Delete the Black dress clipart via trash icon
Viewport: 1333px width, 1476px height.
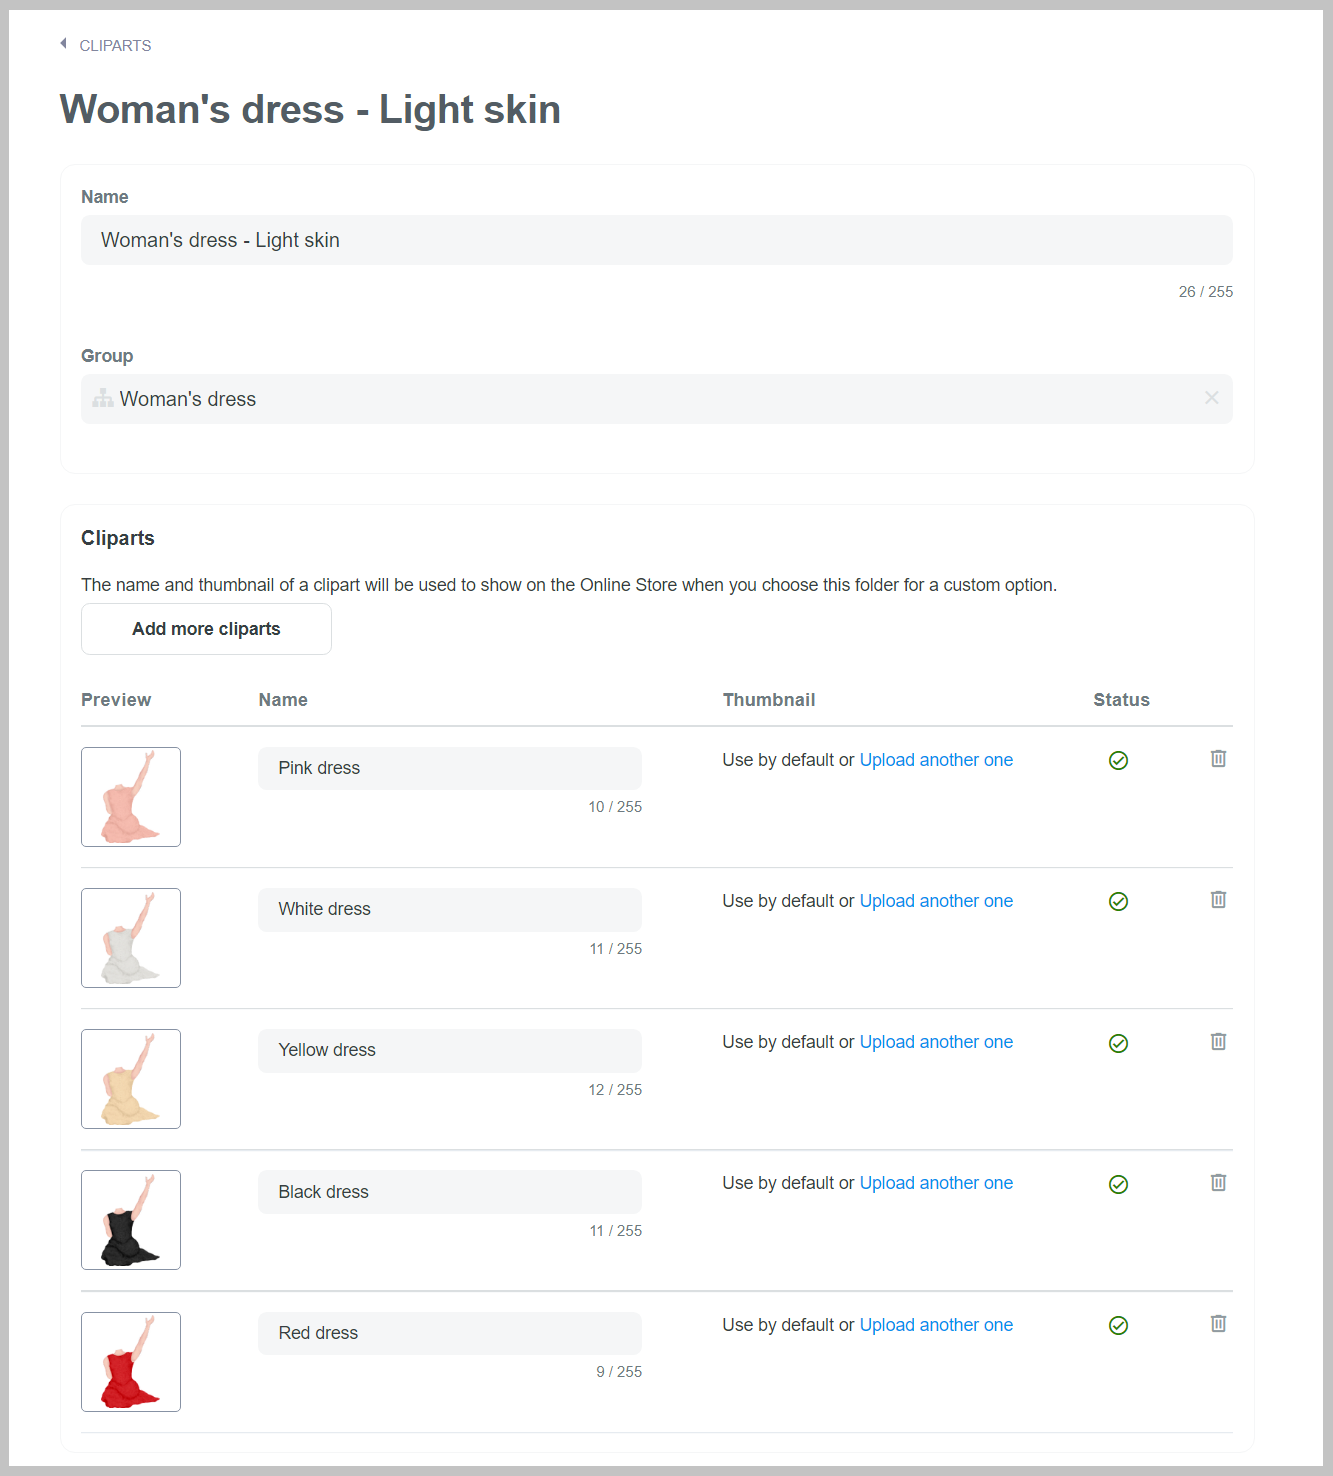(x=1218, y=1182)
